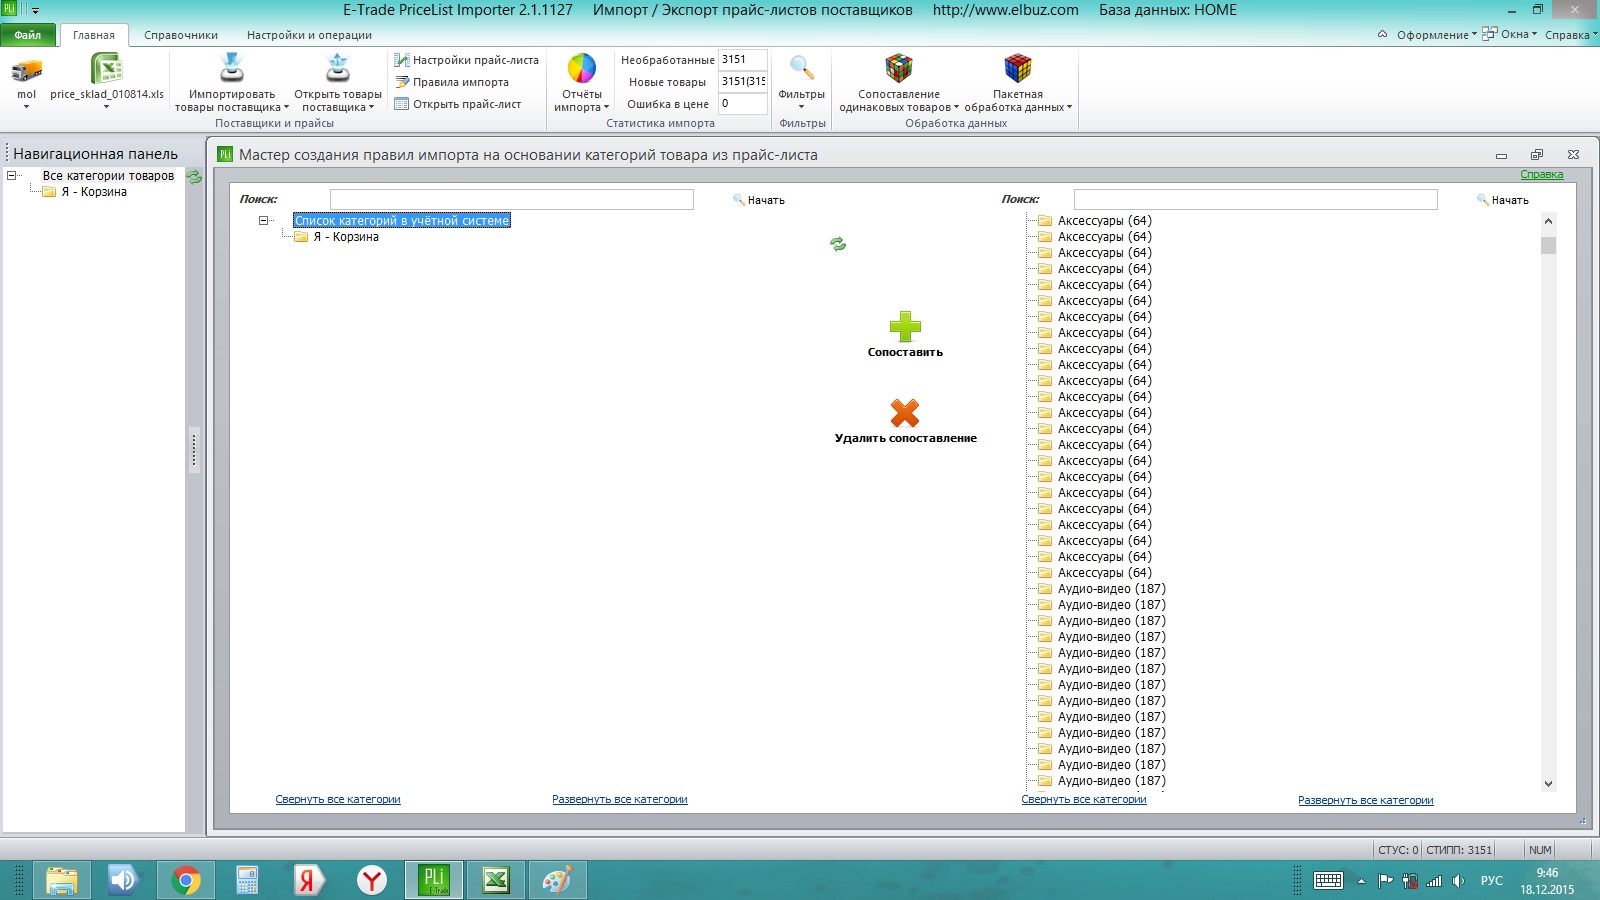Open the price_sklad_010814.xls dropdown
Screen dimensions: 1600x900
106,107
